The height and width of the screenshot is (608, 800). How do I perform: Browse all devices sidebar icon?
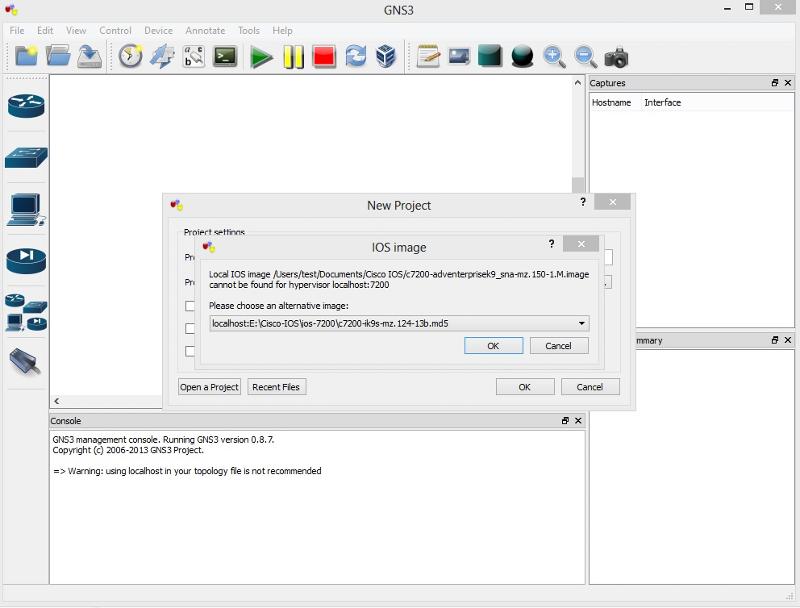(x=26, y=312)
